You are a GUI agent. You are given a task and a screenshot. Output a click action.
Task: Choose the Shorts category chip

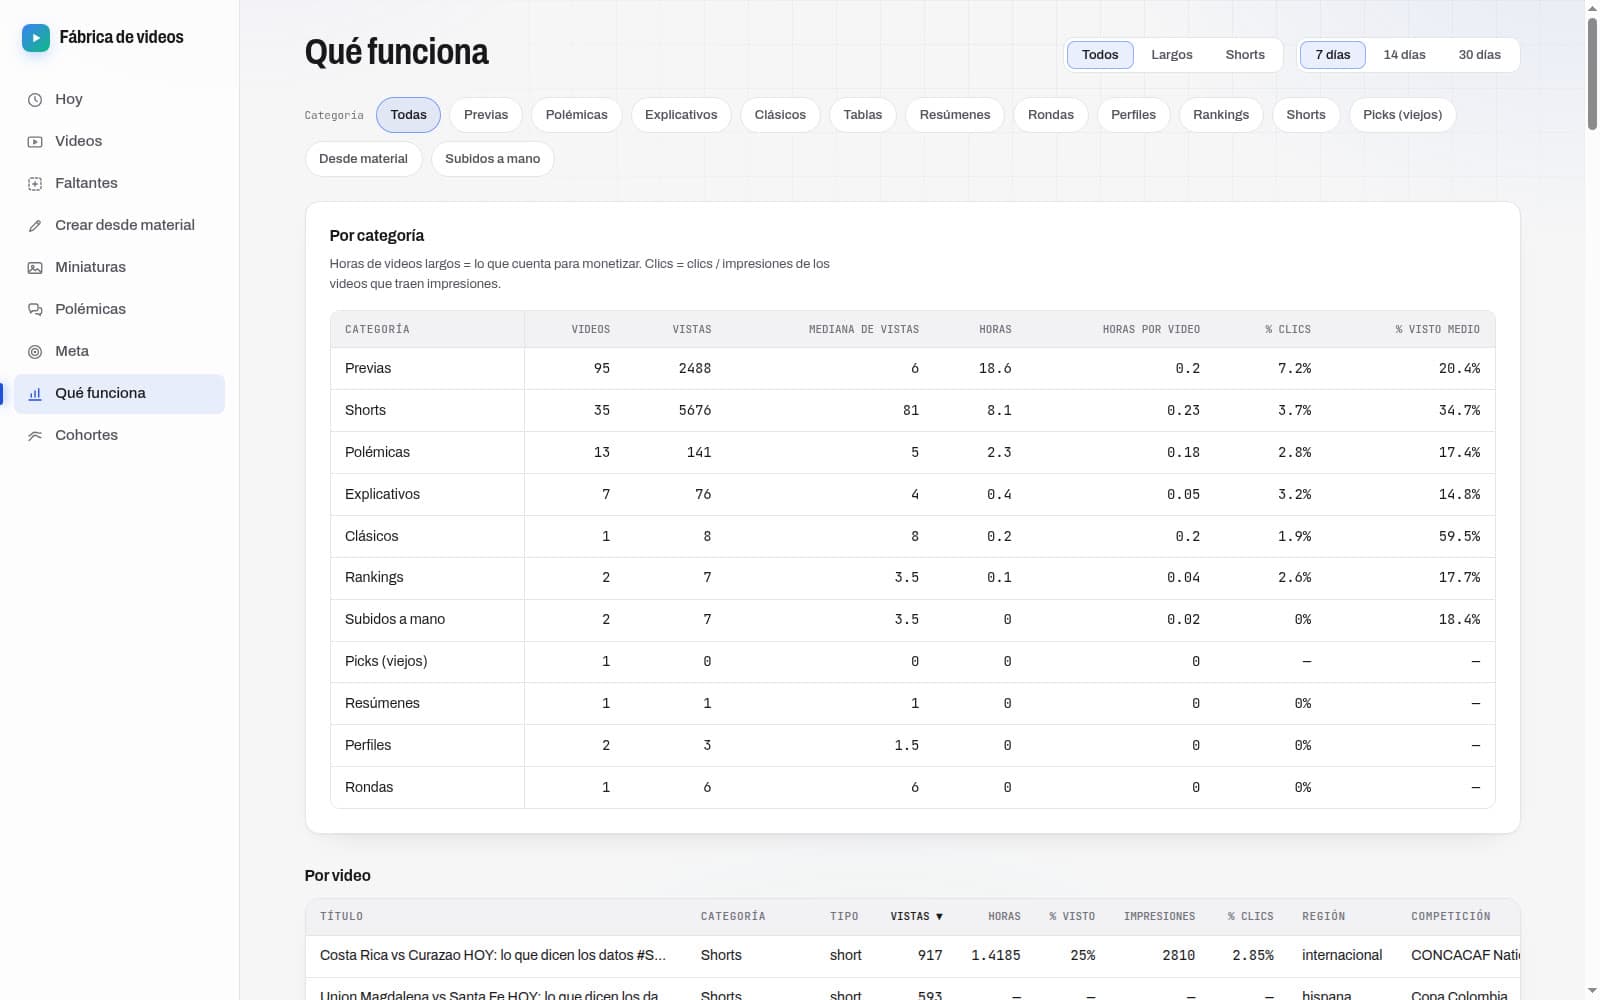tap(1306, 115)
